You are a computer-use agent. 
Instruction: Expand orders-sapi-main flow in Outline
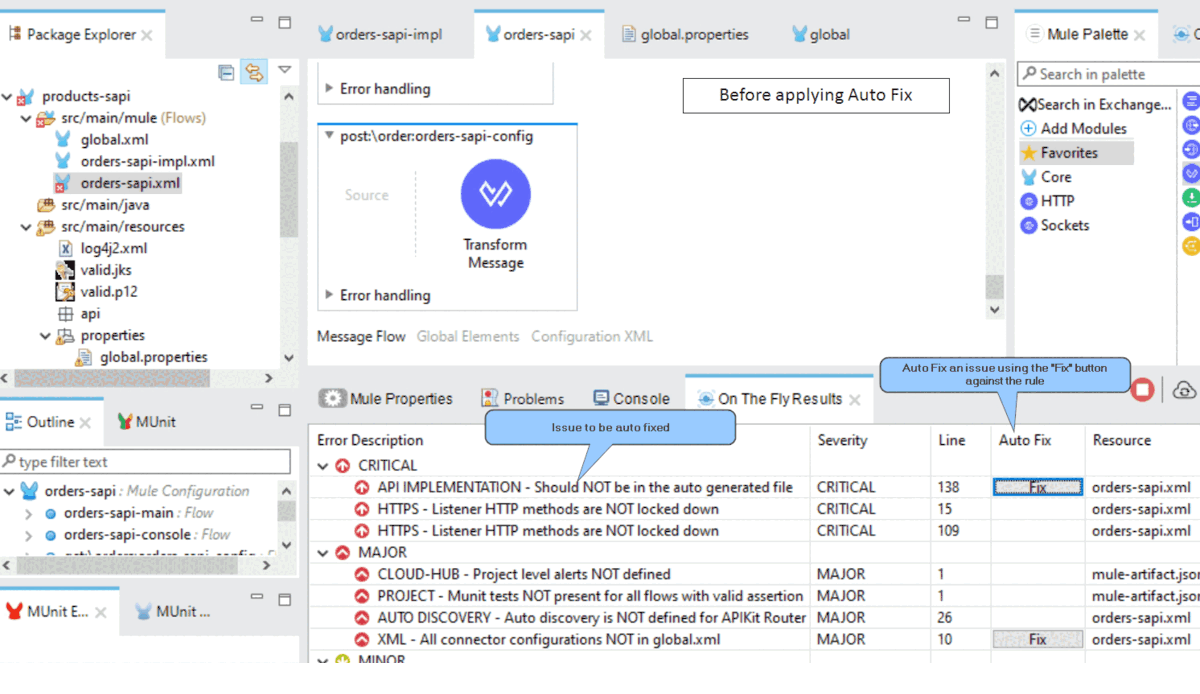coord(29,513)
